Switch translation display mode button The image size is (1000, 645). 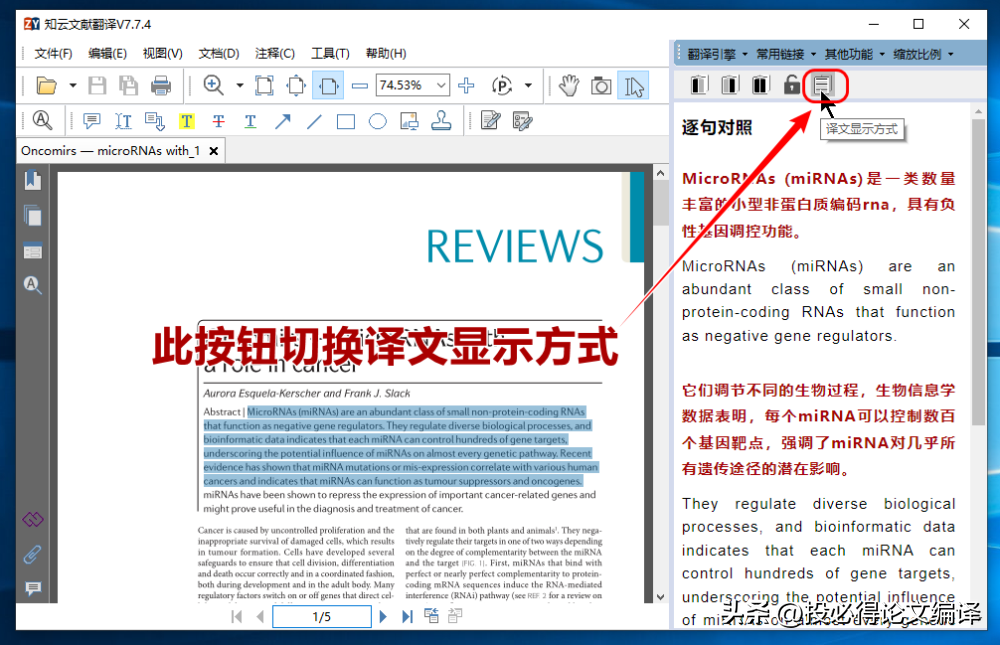click(x=823, y=85)
